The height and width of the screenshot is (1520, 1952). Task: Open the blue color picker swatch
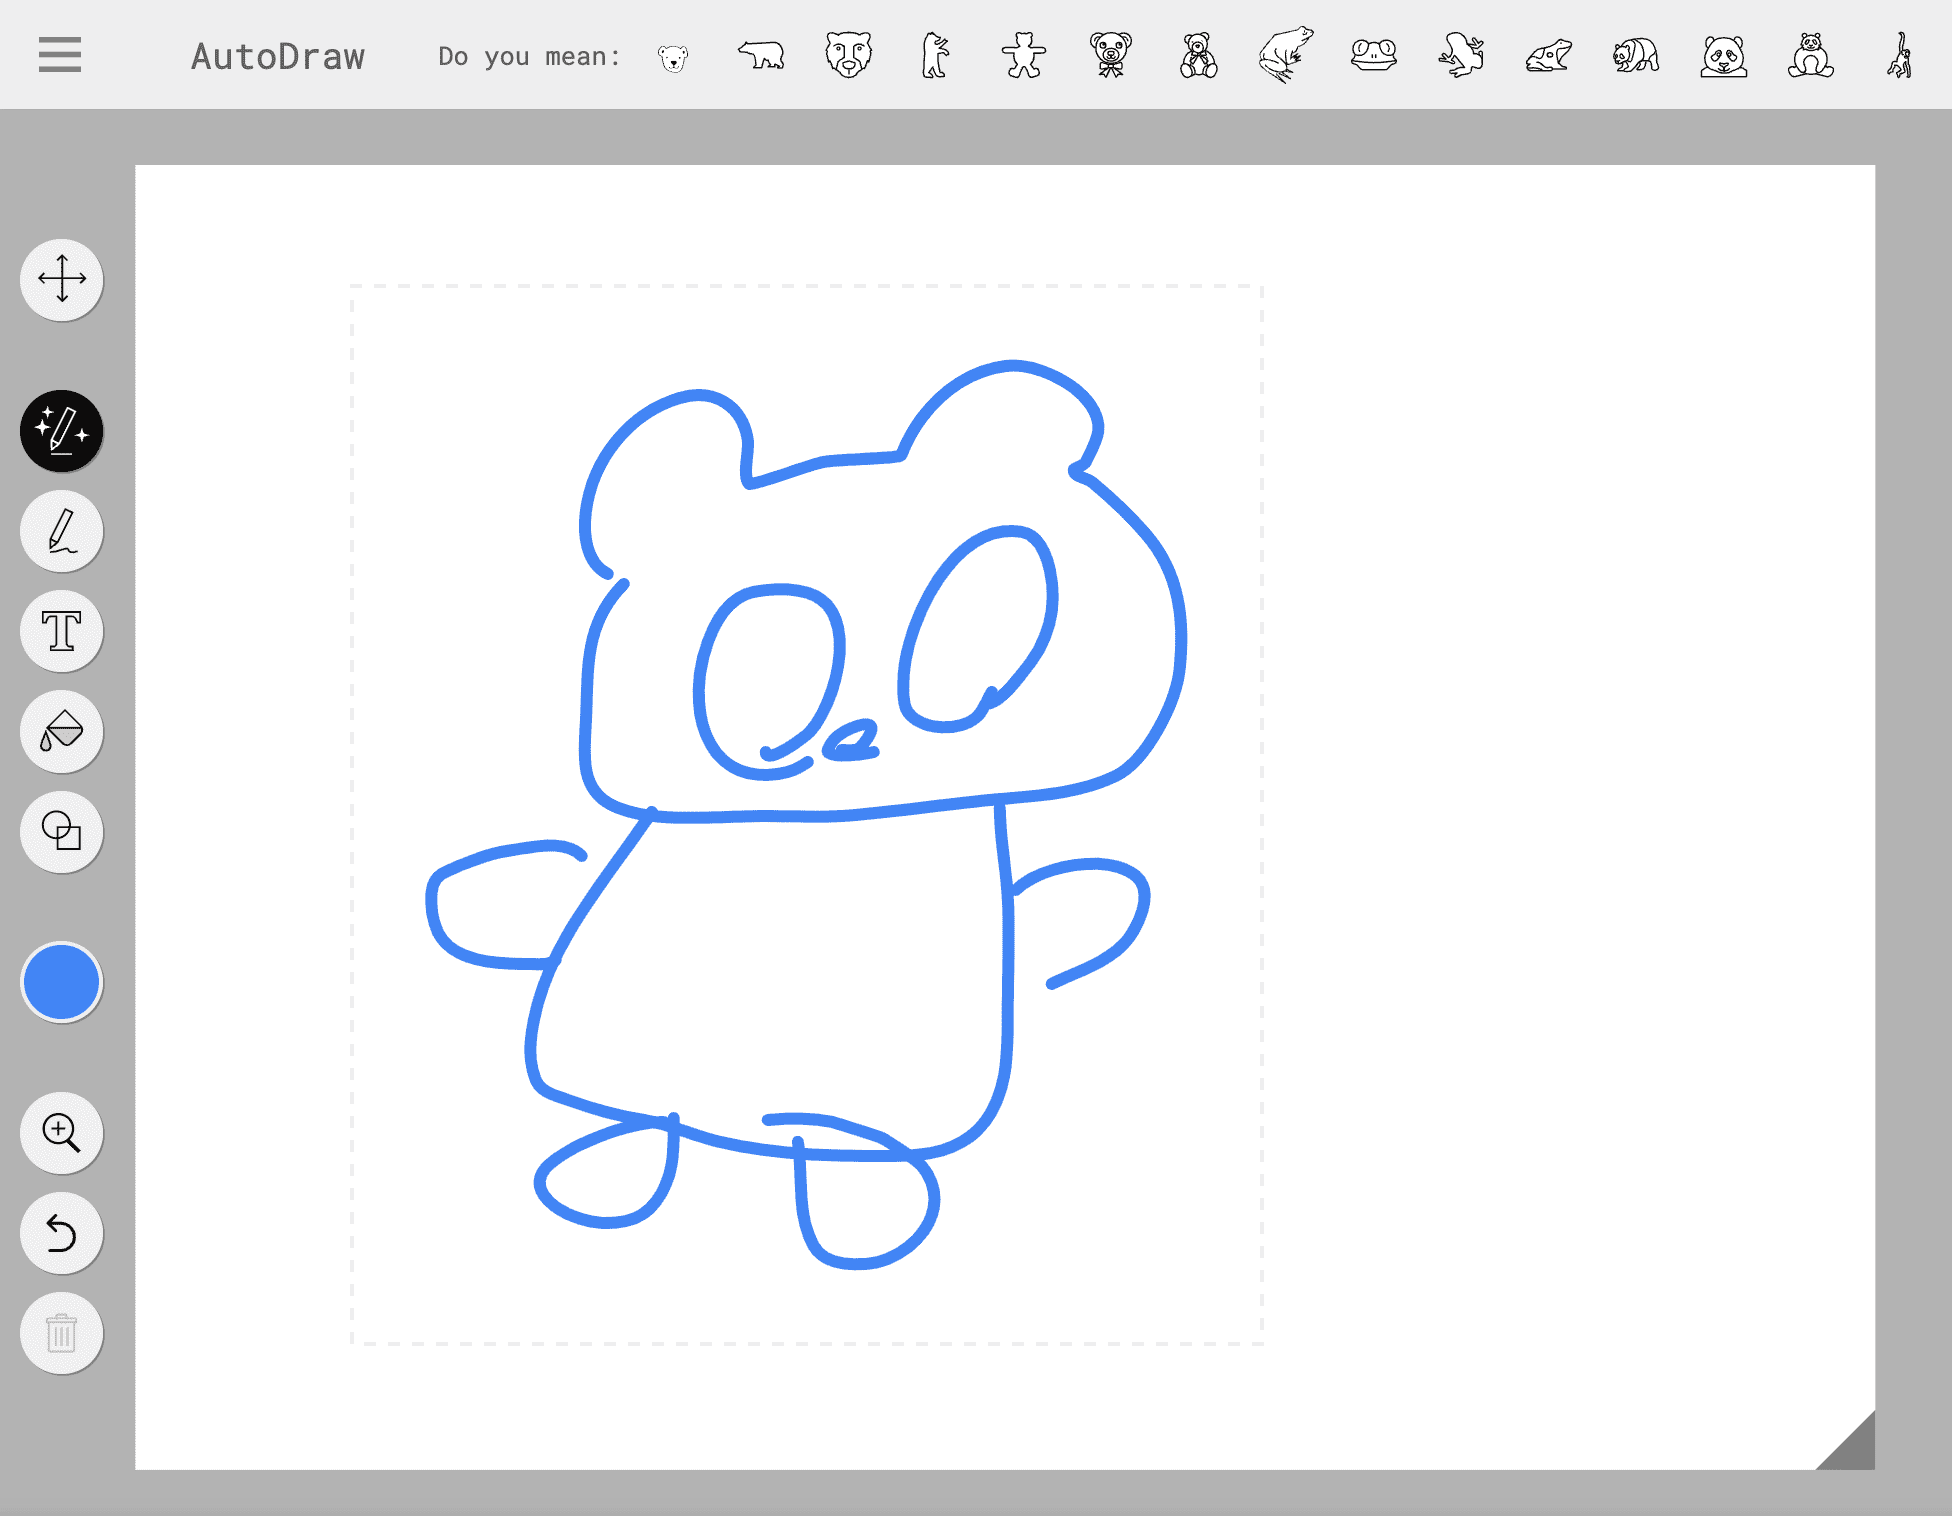click(x=62, y=982)
